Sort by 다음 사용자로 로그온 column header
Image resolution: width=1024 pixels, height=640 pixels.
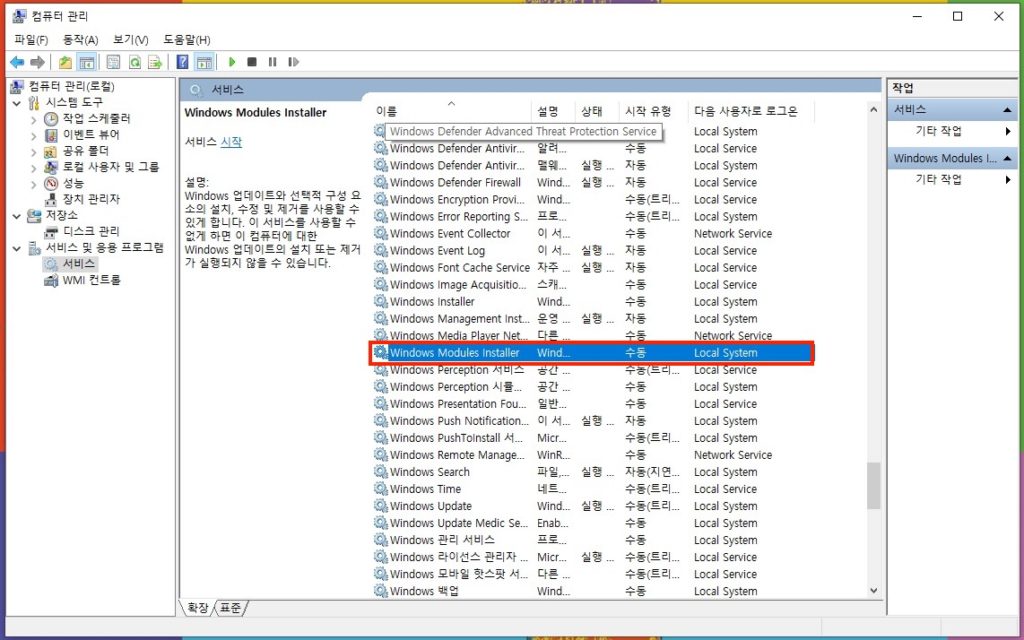click(x=752, y=111)
